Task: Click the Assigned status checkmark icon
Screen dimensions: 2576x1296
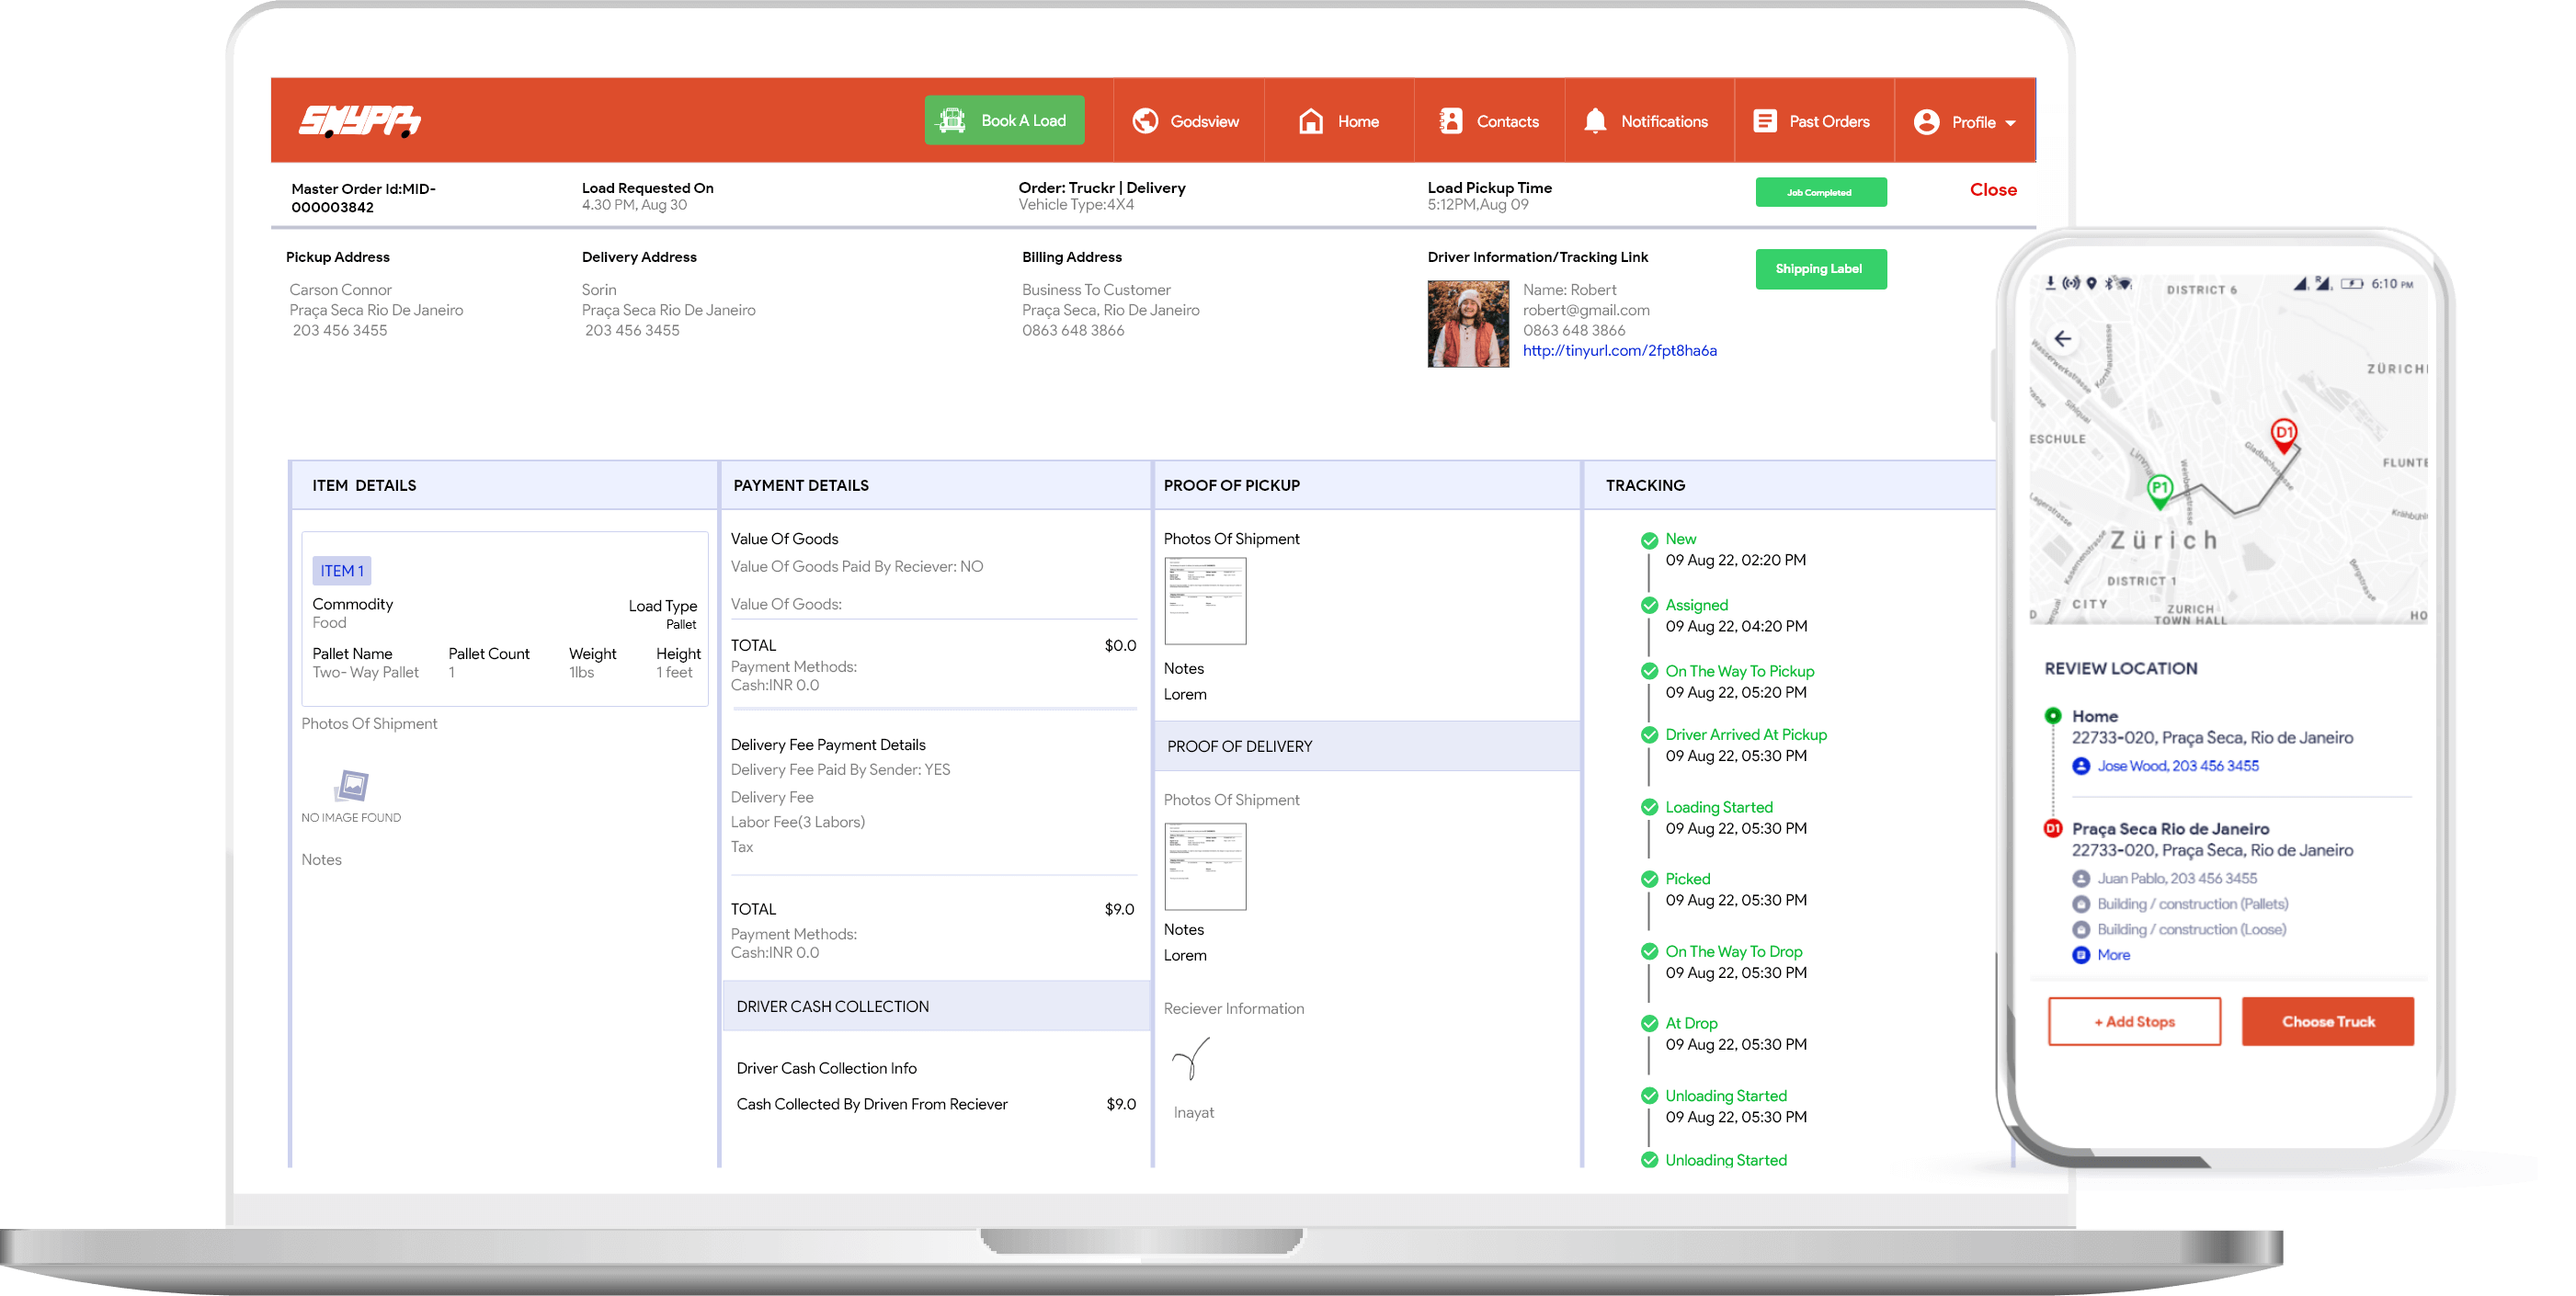Action: point(1649,606)
